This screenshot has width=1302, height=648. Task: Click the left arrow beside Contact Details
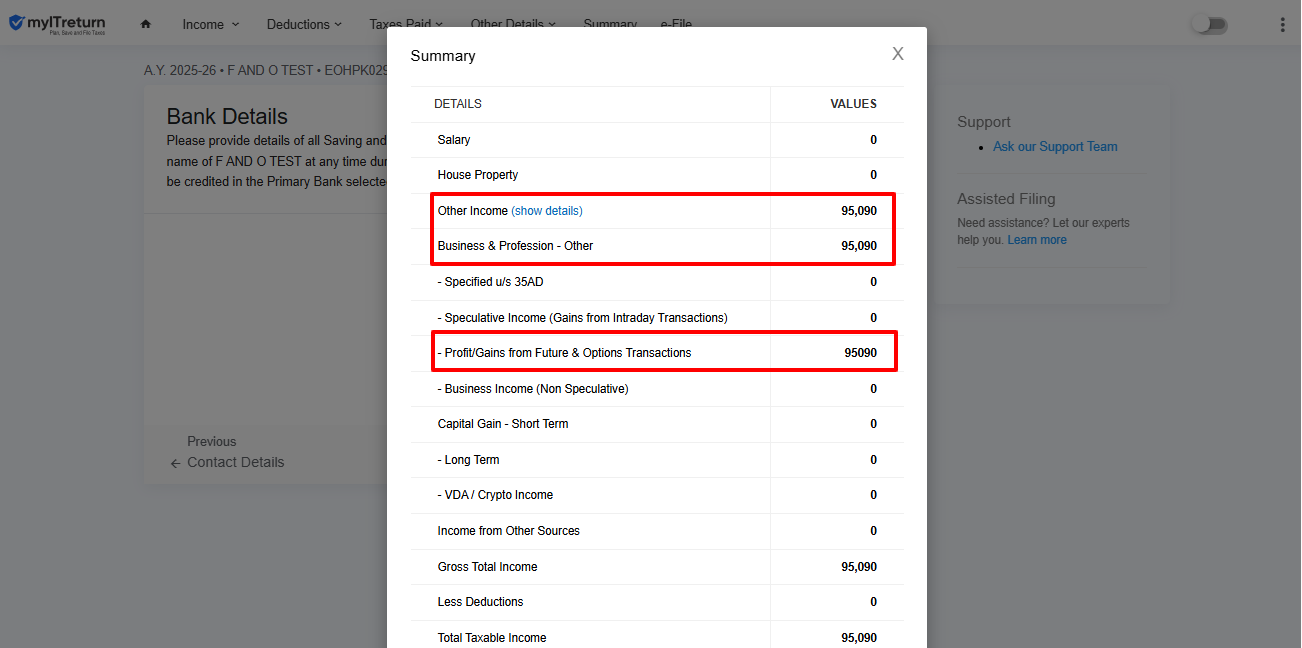coord(176,463)
